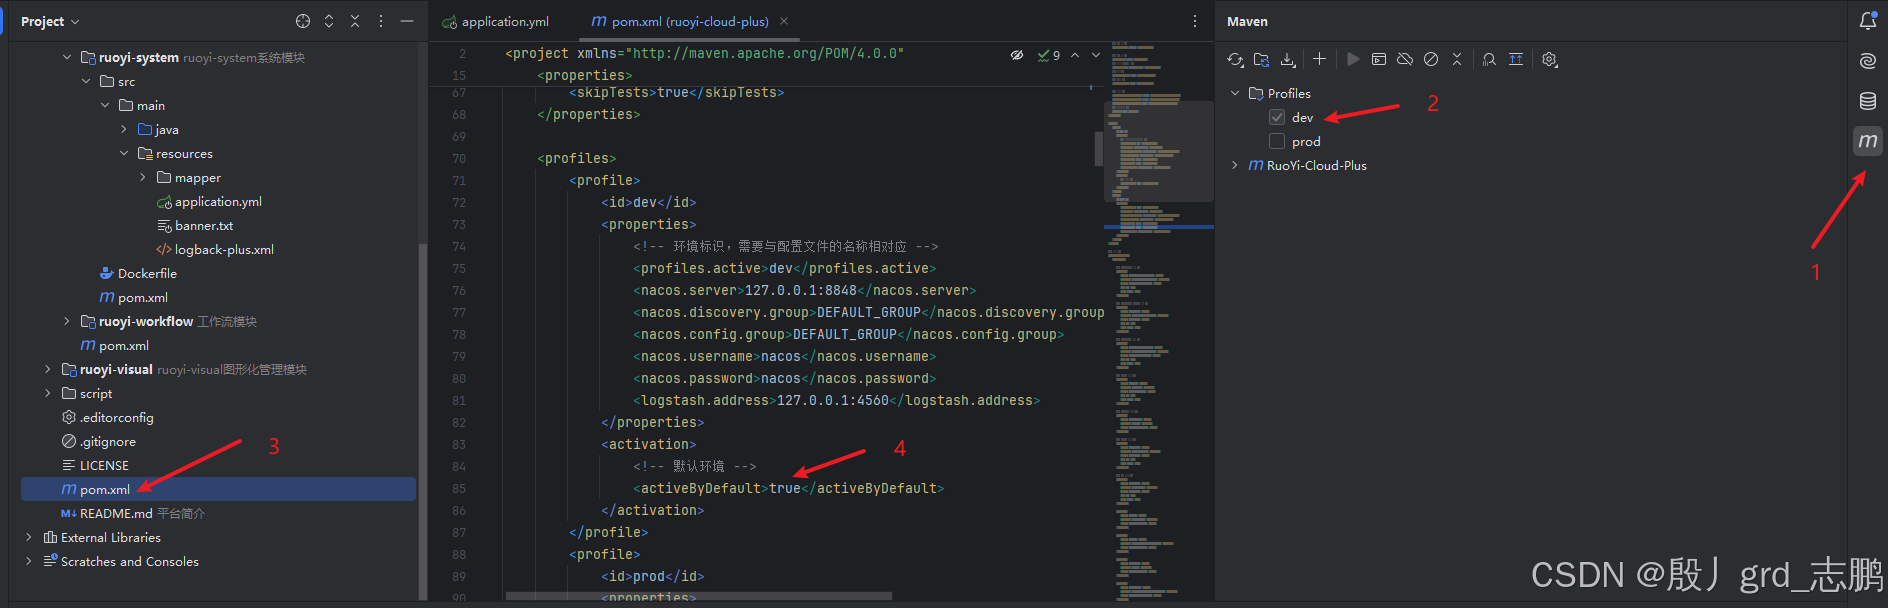1888x608 pixels.
Task: Go to previous highlighted problem arrow
Action: (x=1075, y=55)
